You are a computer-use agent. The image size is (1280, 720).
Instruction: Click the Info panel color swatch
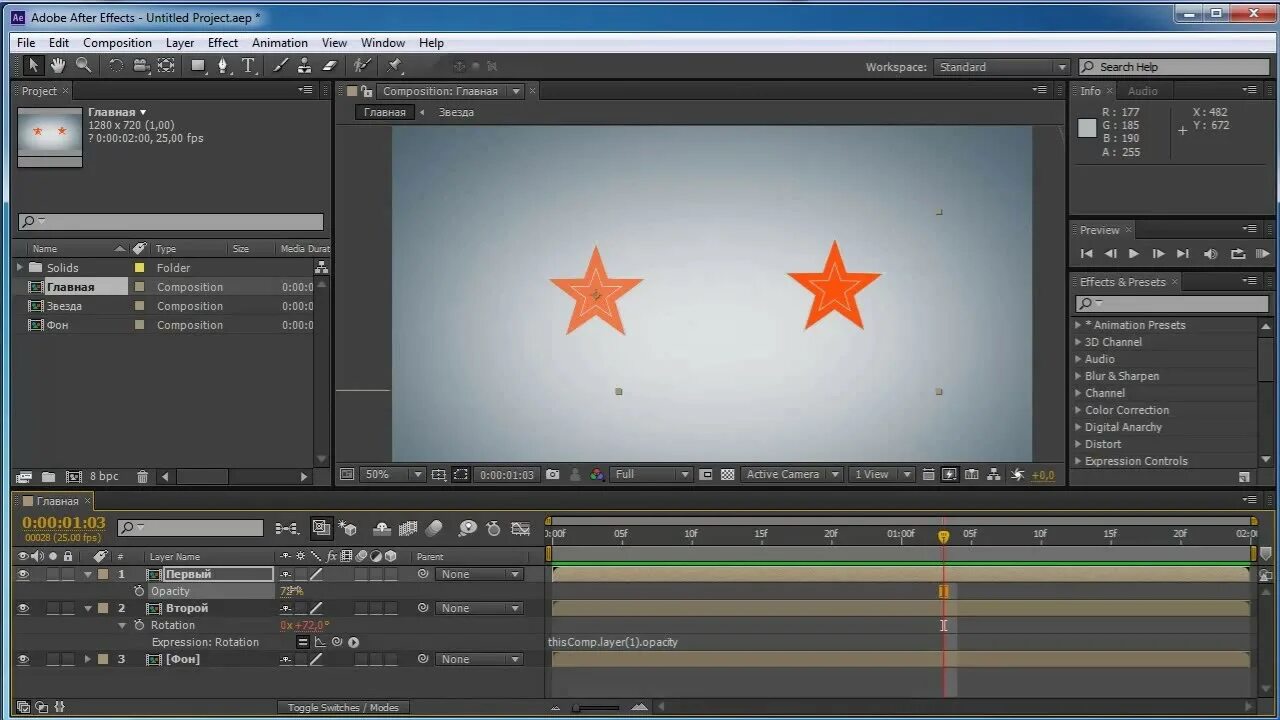1087,128
